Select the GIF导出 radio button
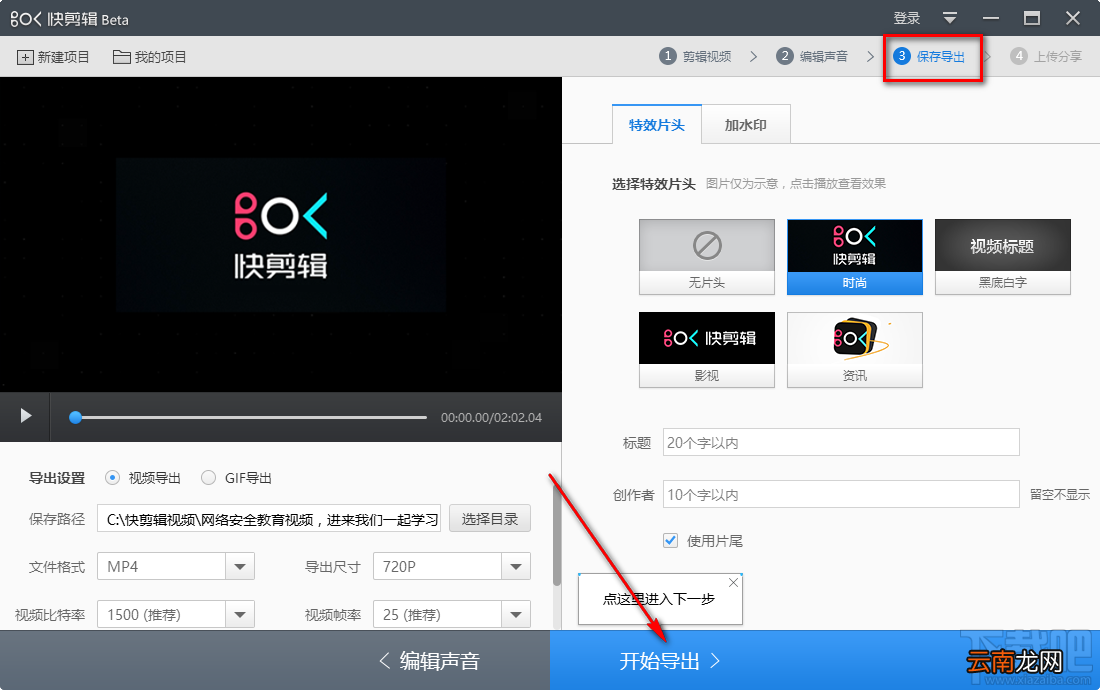Image resolution: width=1100 pixels, height=690 pixels. 208,478
